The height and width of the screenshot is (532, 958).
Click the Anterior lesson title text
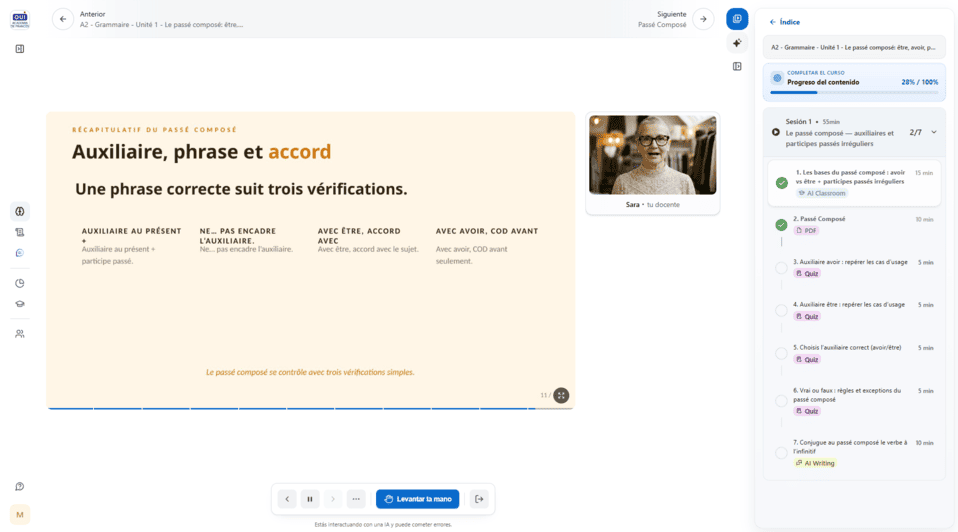pyautogui.click(x=161, y=24)
